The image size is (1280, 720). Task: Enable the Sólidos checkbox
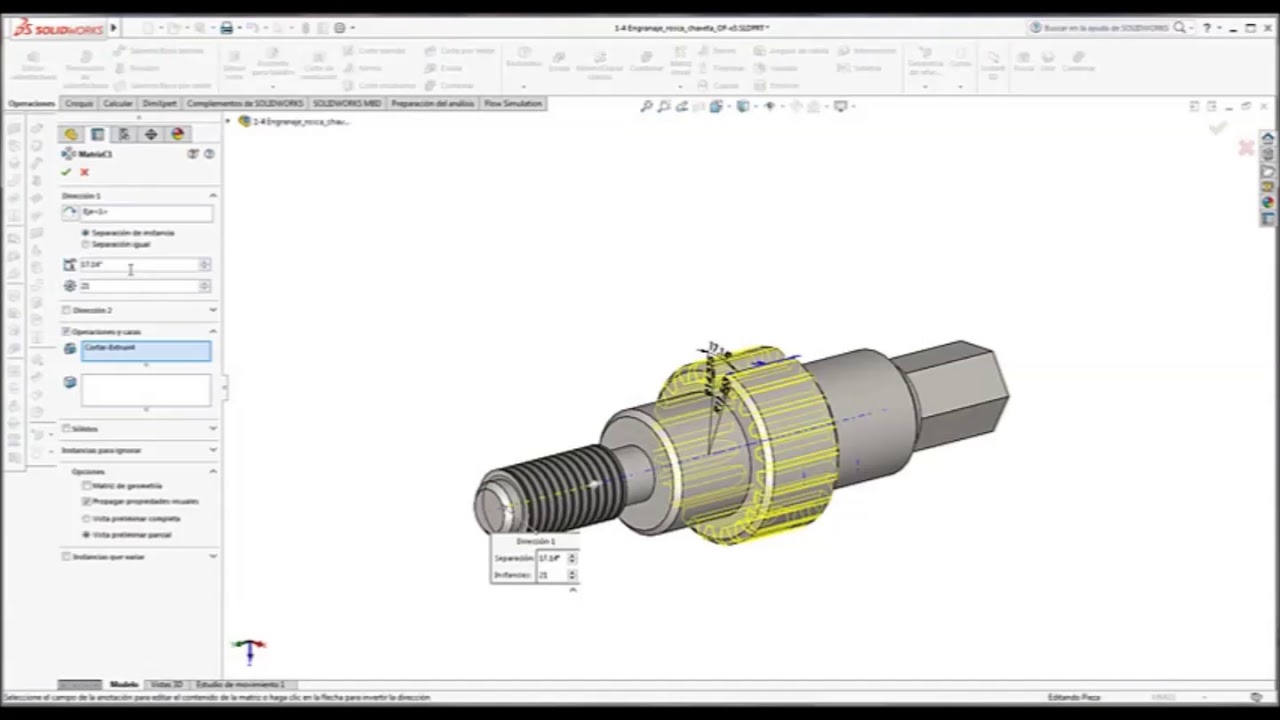(66, 428)
